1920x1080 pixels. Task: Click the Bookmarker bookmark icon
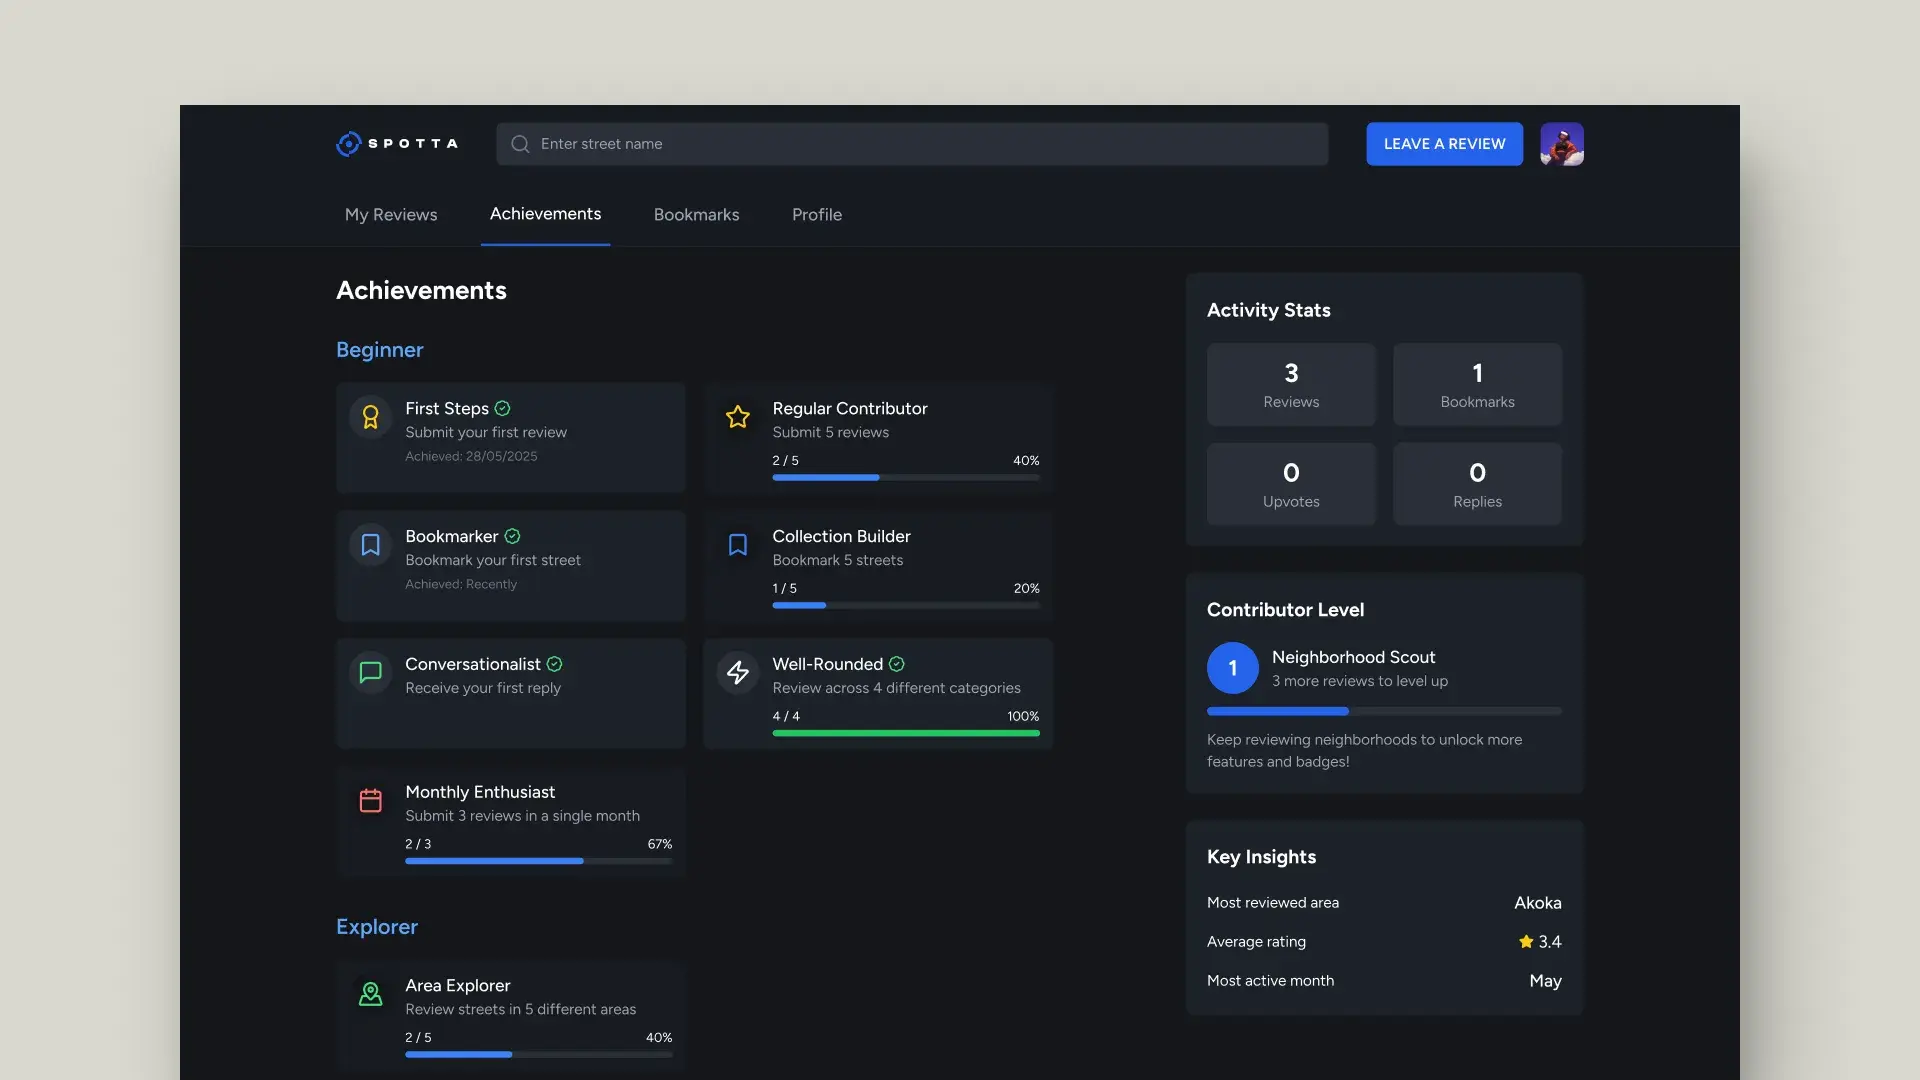371,545
